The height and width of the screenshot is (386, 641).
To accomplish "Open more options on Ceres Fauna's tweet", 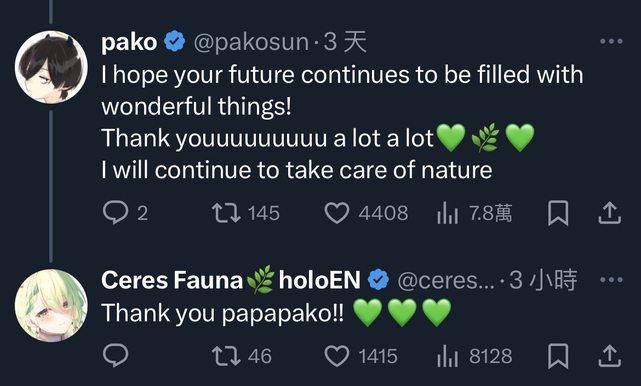I will [611, 280].
